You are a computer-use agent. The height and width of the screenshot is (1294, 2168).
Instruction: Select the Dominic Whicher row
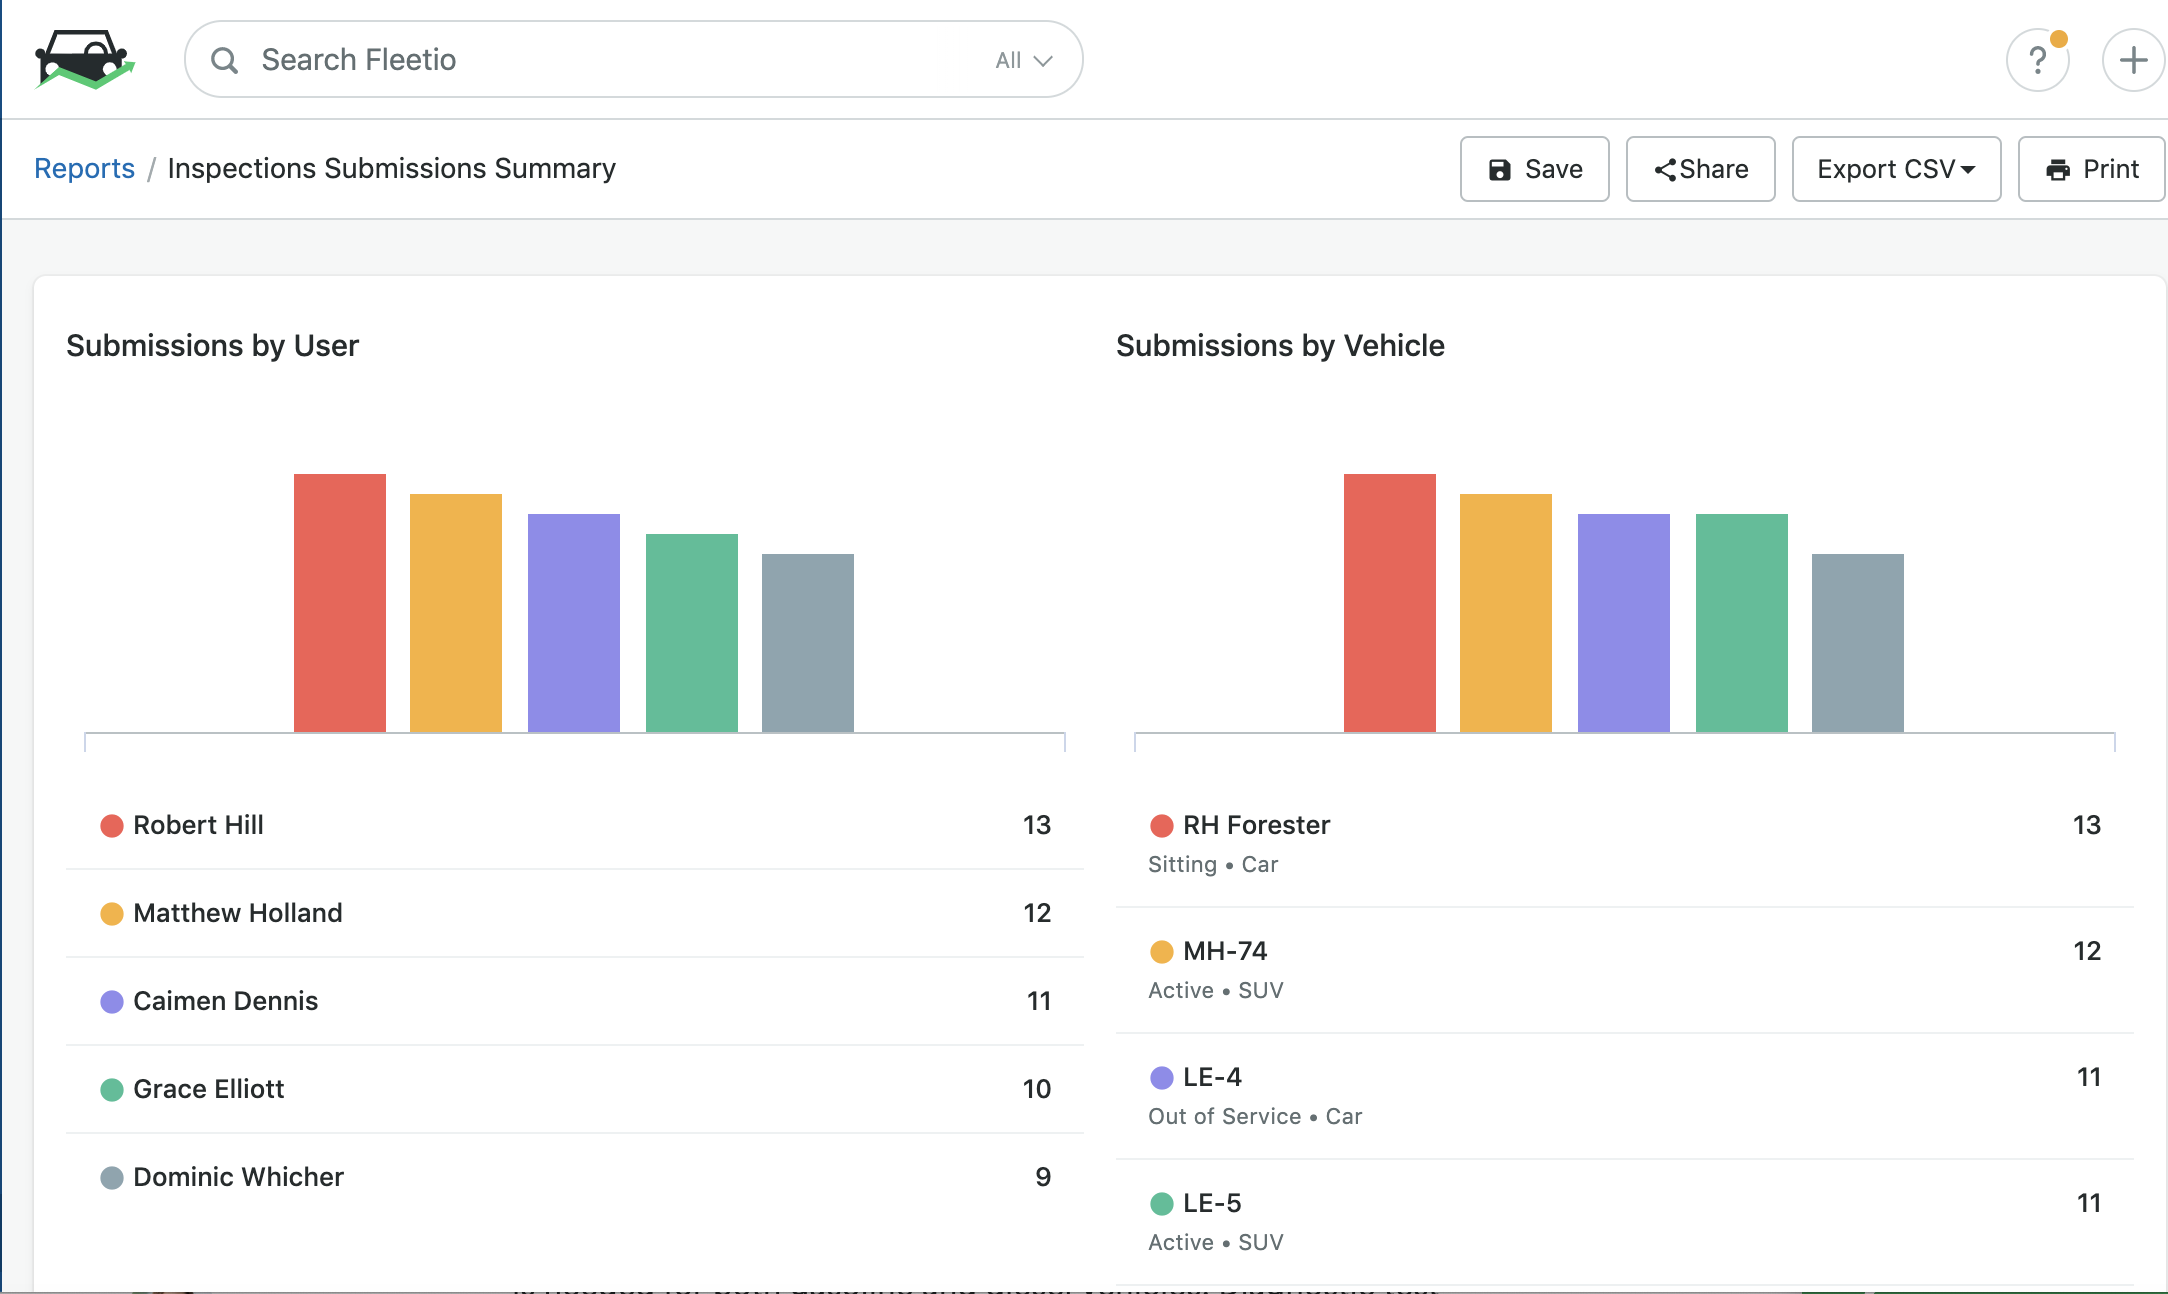point(238,1177)
